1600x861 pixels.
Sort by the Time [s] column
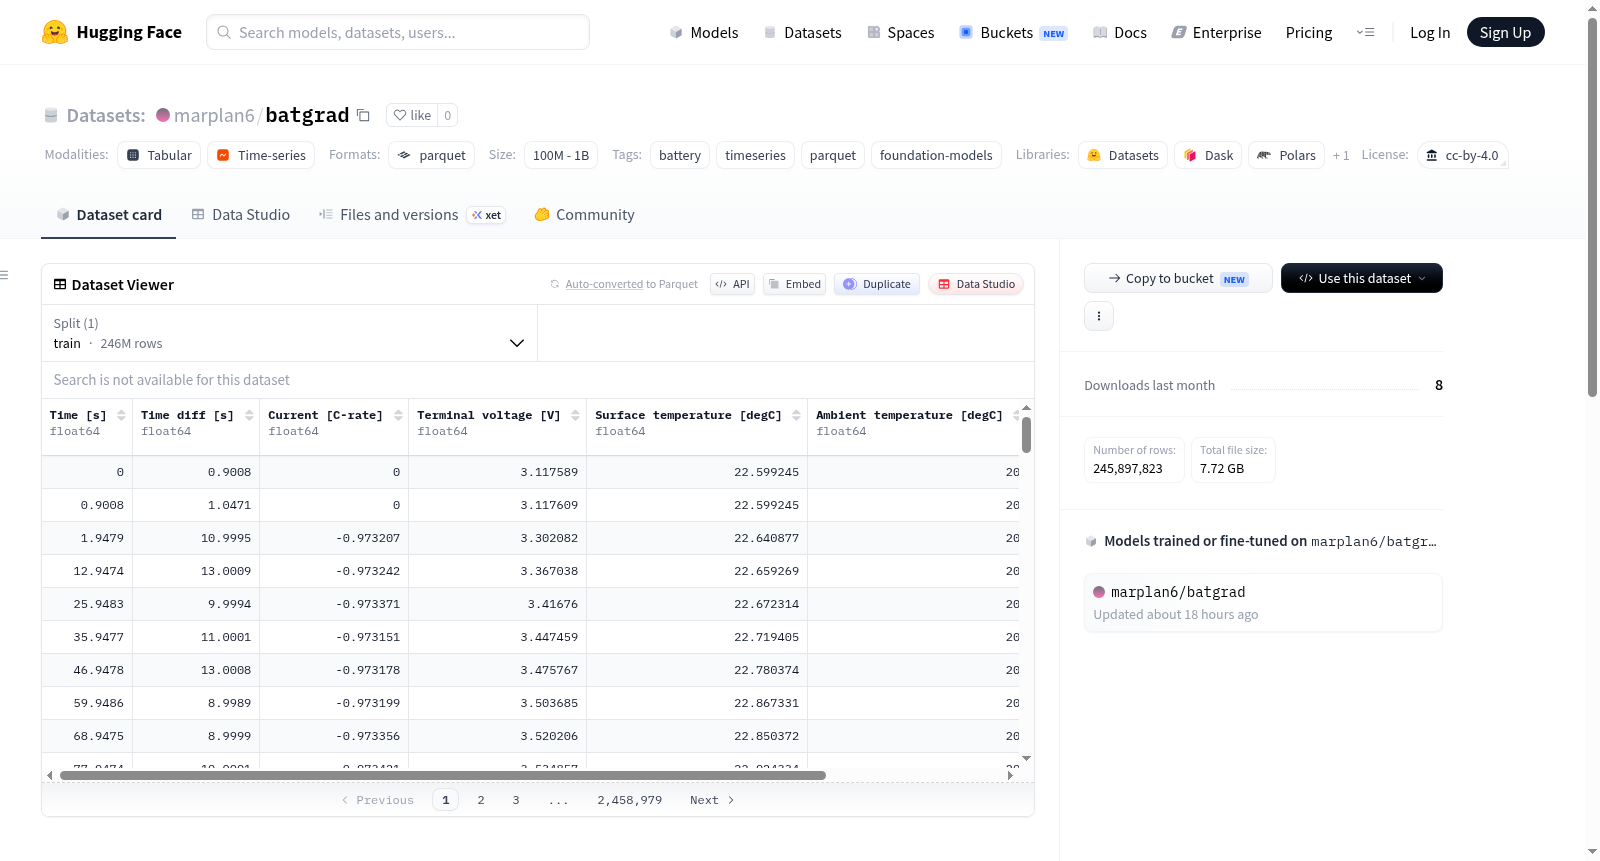pos(121,415)
